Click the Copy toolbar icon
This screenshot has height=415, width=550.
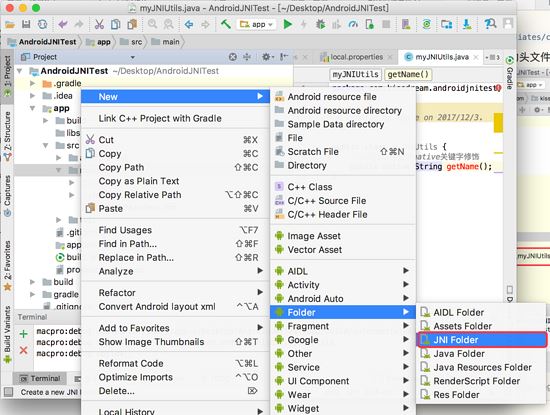115,24
